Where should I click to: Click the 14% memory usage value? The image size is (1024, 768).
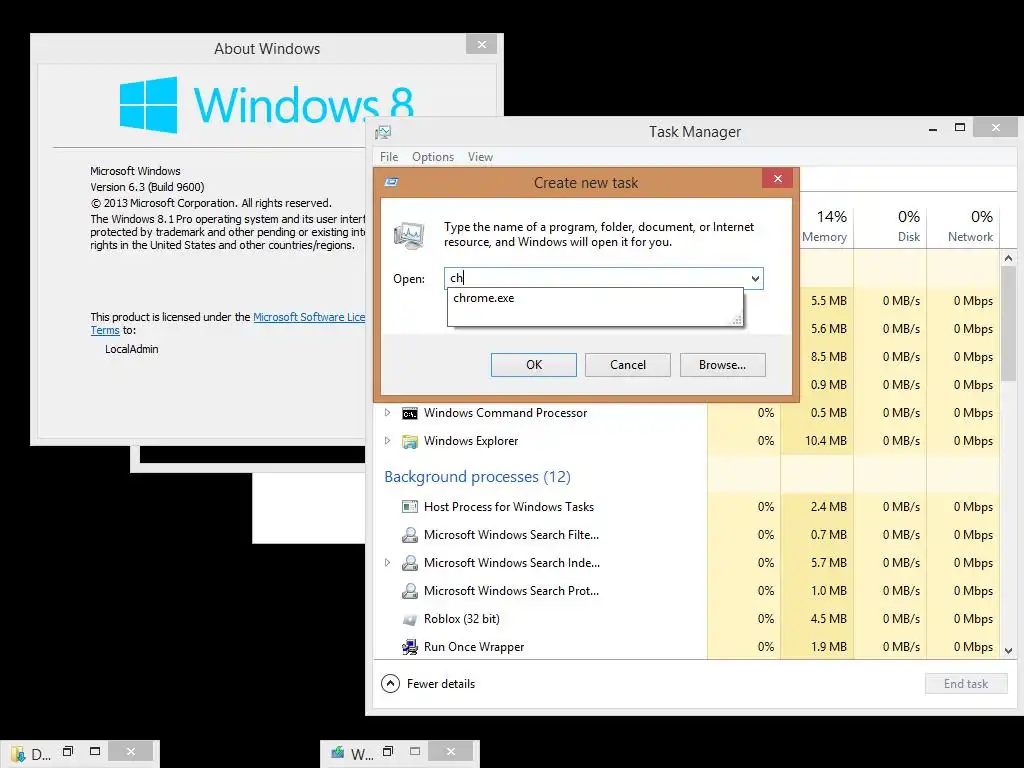coord(831,217)
